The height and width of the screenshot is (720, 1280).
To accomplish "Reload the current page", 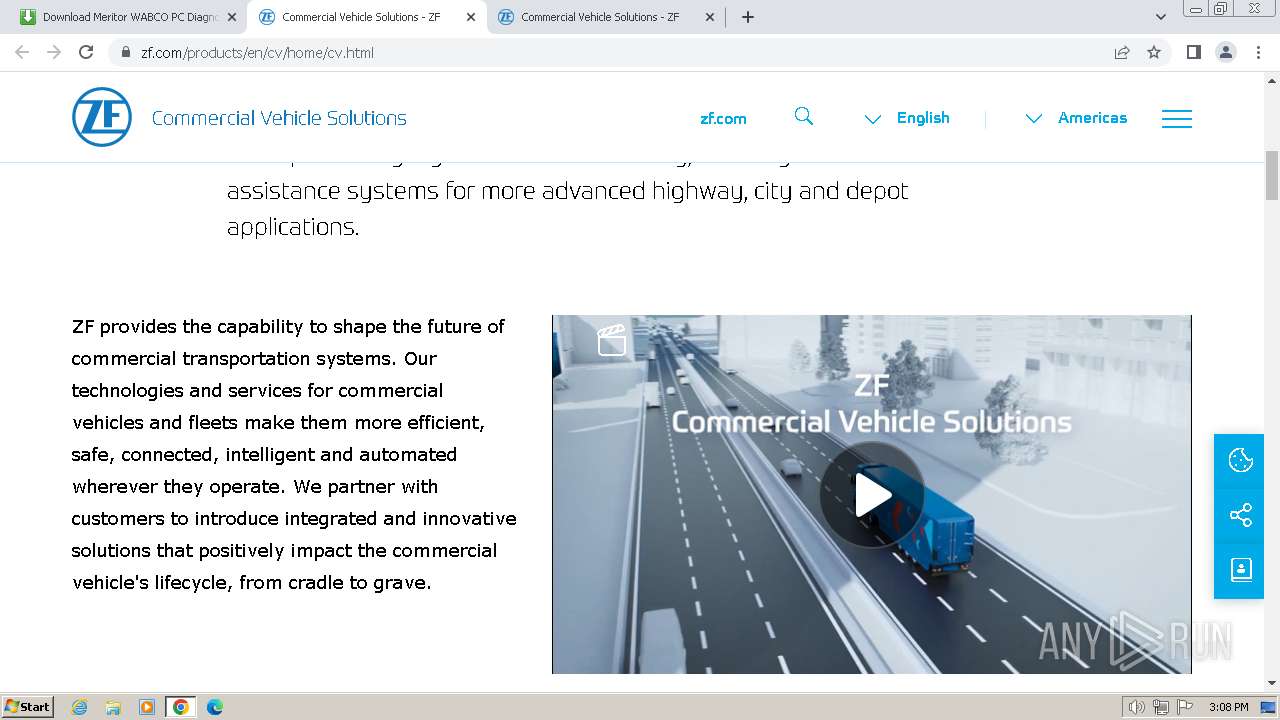I will click(x=86, y=52).
